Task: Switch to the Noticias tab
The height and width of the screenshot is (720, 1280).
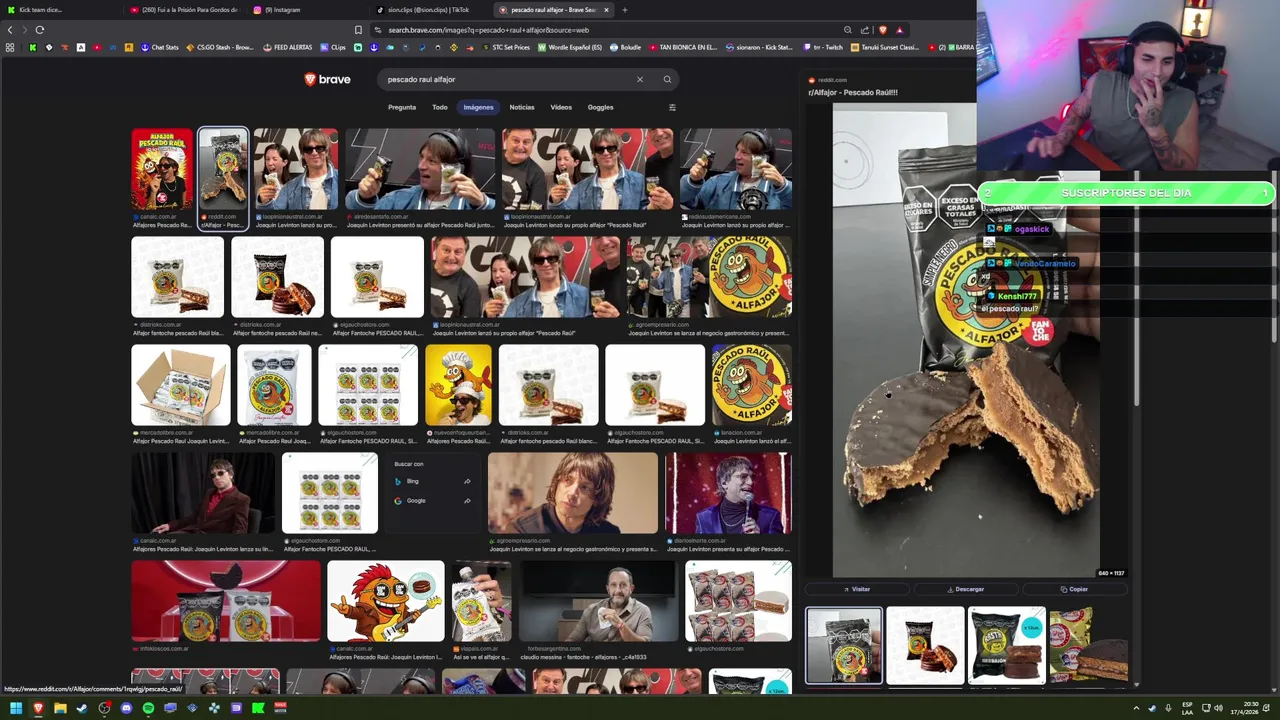Action: pos(522,107)
